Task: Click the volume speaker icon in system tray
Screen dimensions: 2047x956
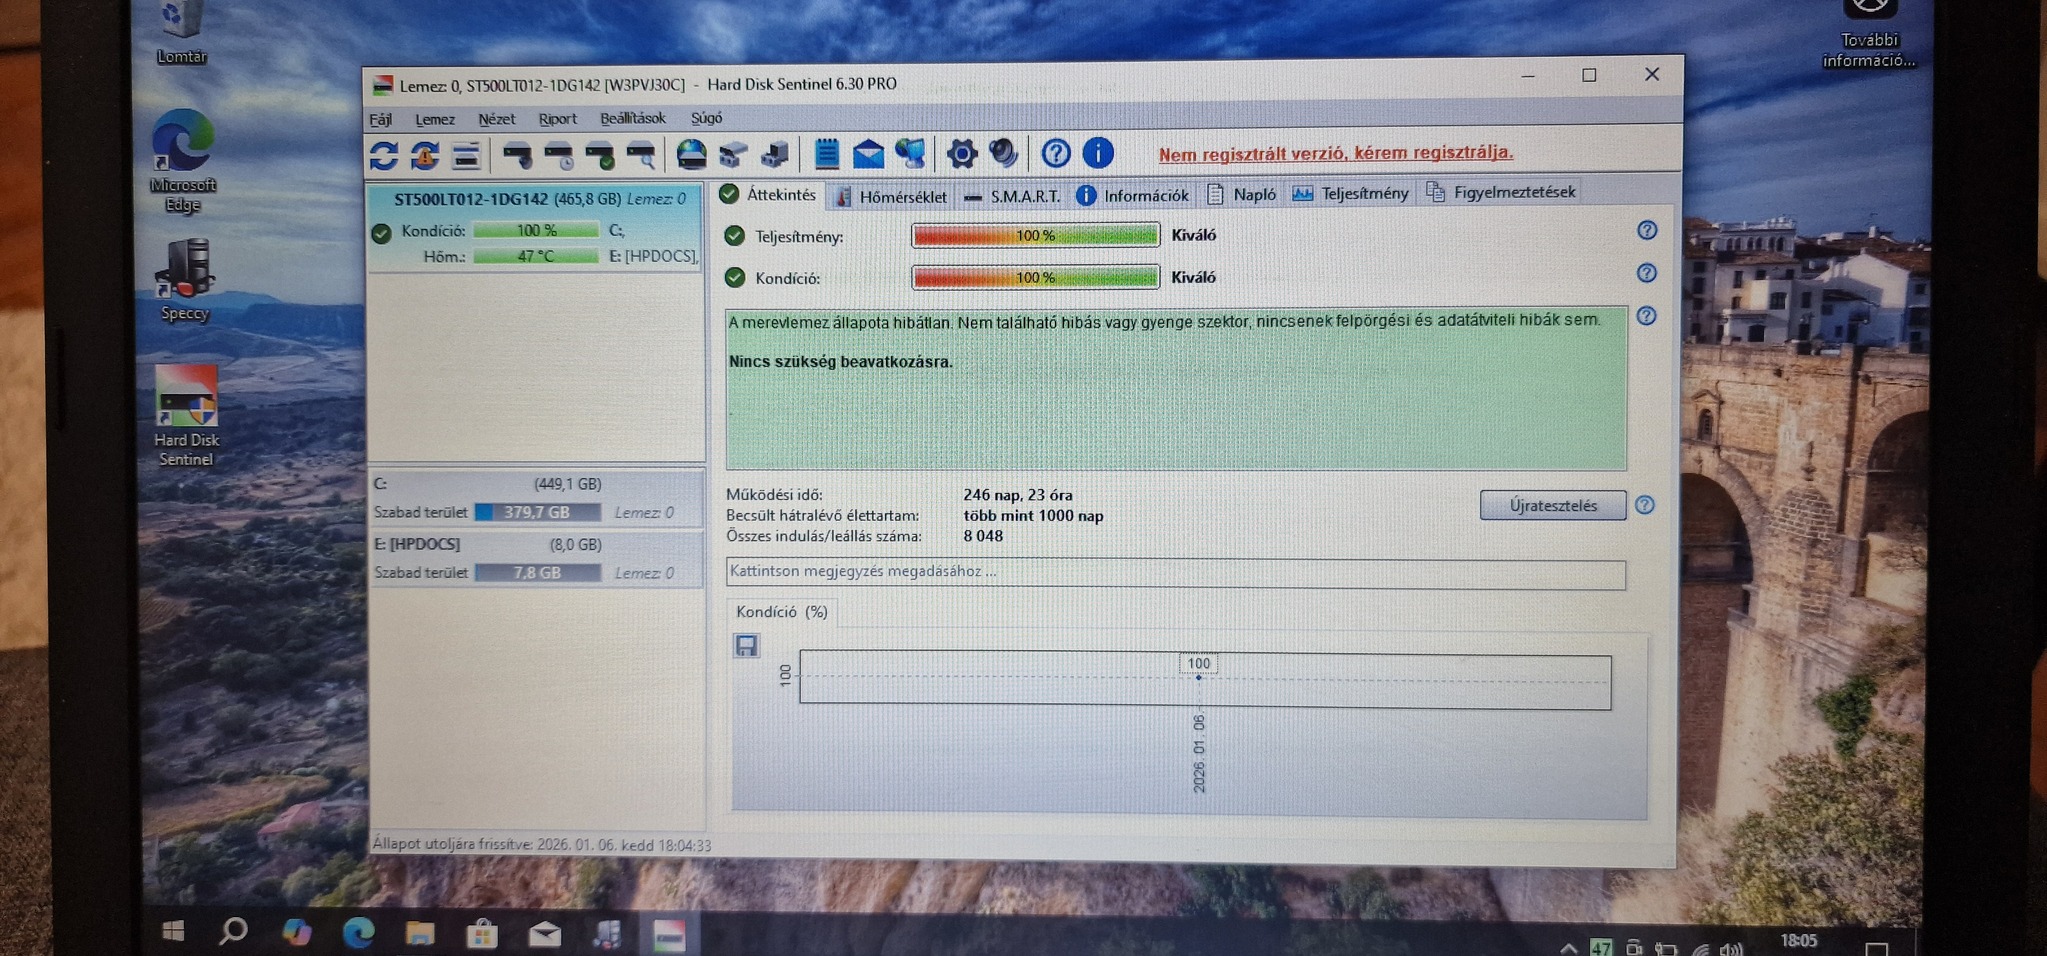Action: click(1730, 949)
